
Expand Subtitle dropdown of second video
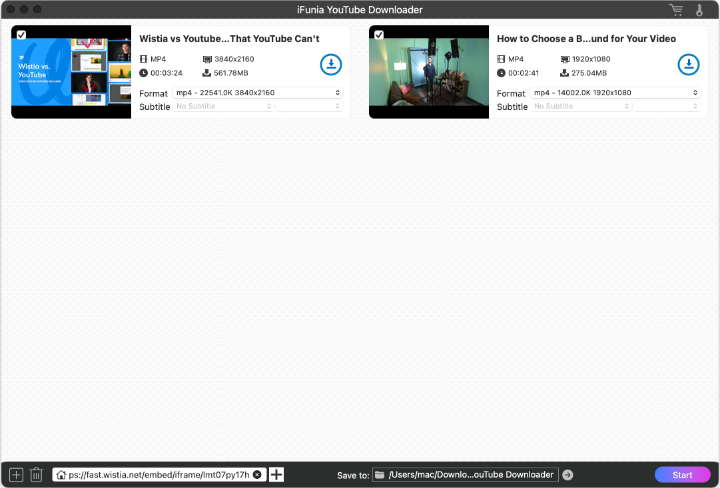tap(581, 106)
